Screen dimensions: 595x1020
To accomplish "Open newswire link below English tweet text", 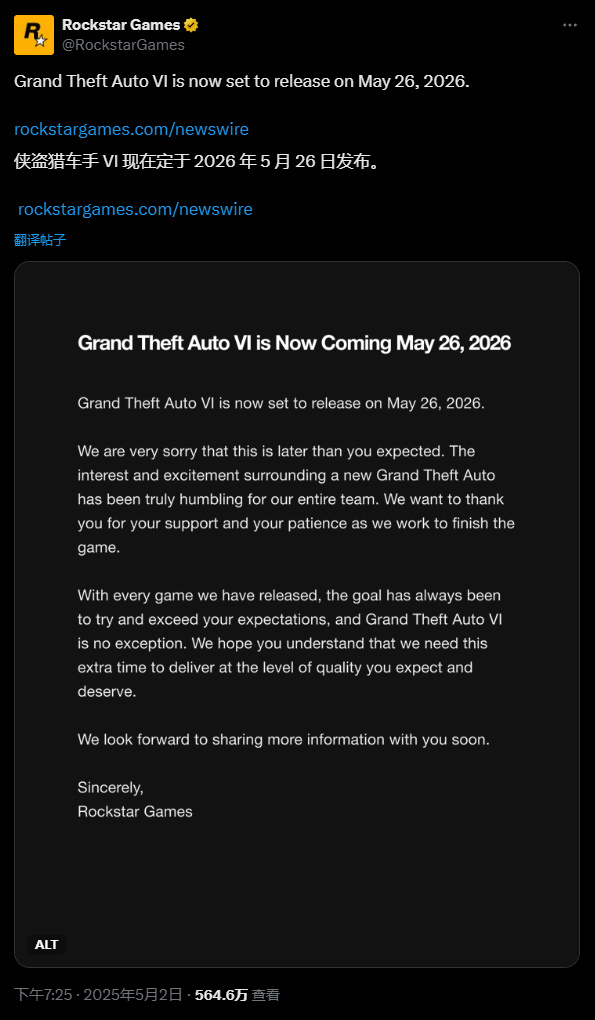I will 131,129.
